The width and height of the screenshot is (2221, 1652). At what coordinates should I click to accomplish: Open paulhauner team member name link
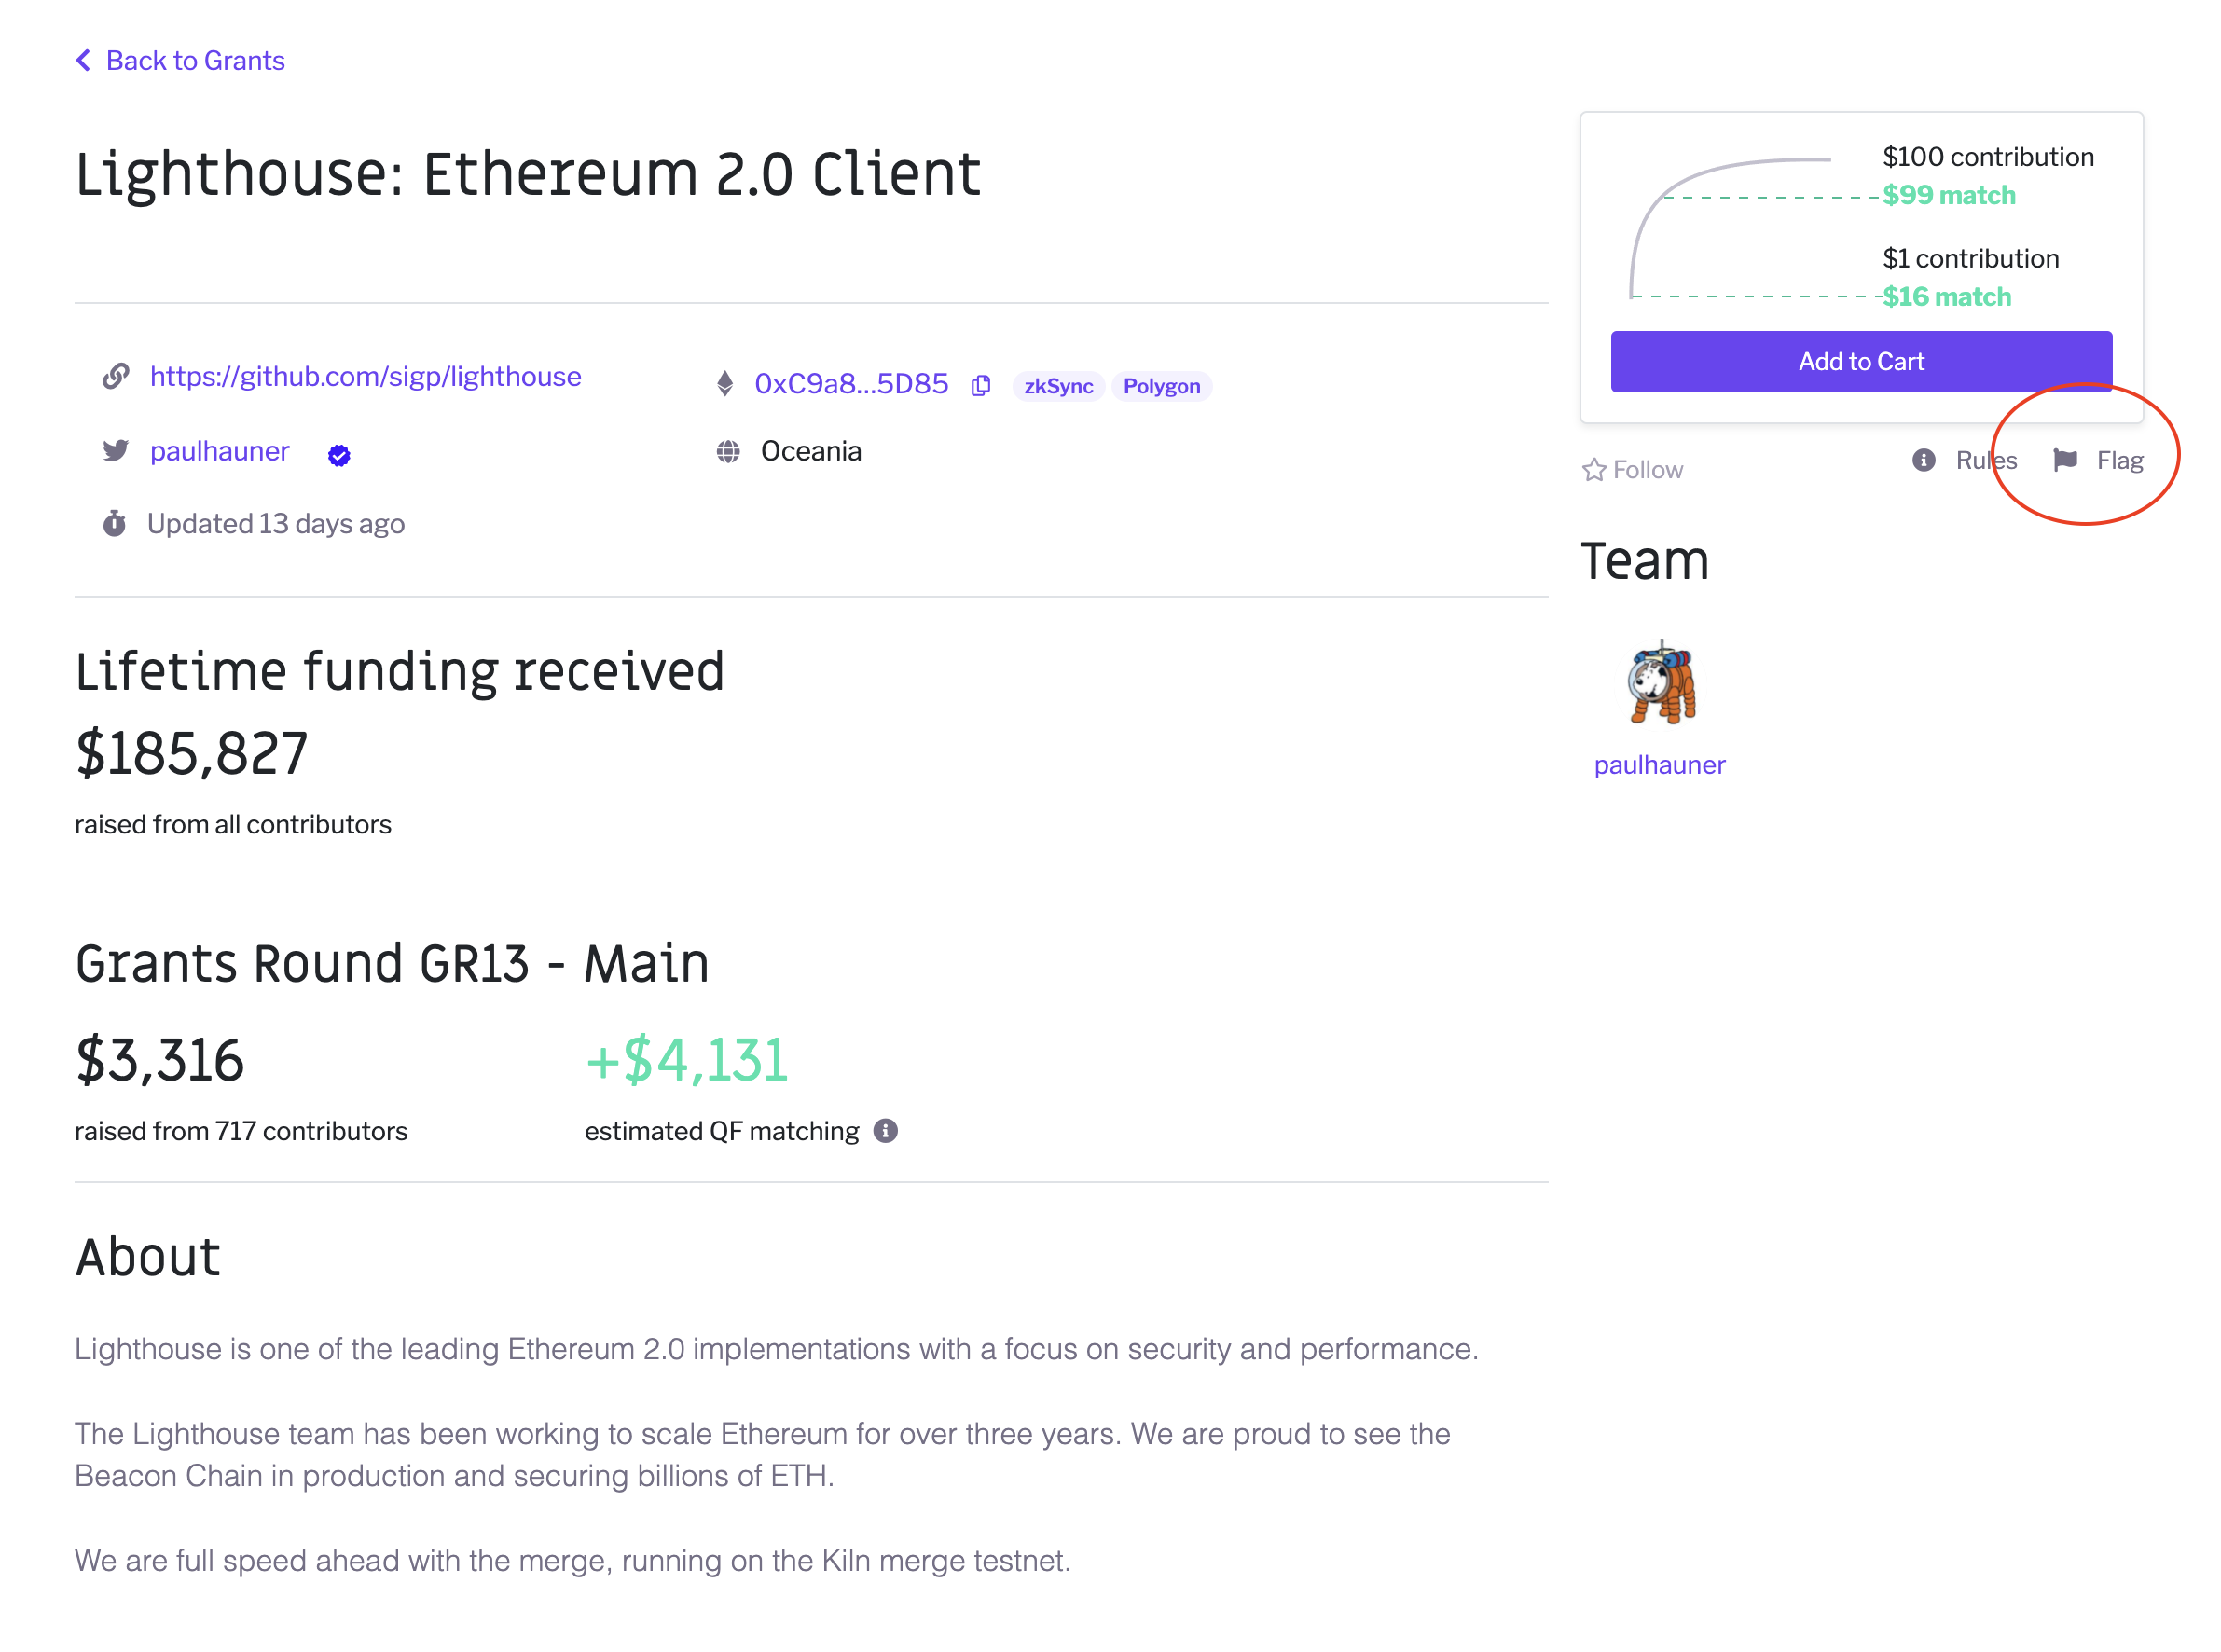pos(1659,765)
